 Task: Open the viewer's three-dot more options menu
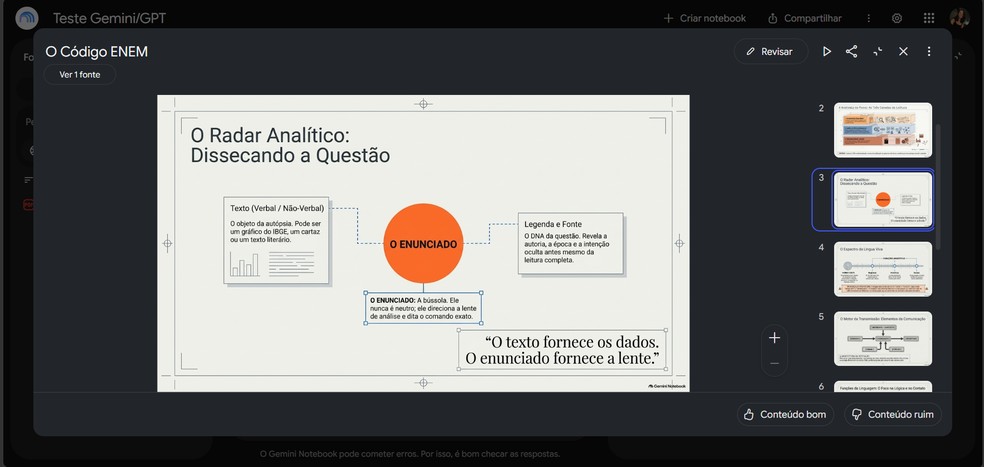point(929,51)
